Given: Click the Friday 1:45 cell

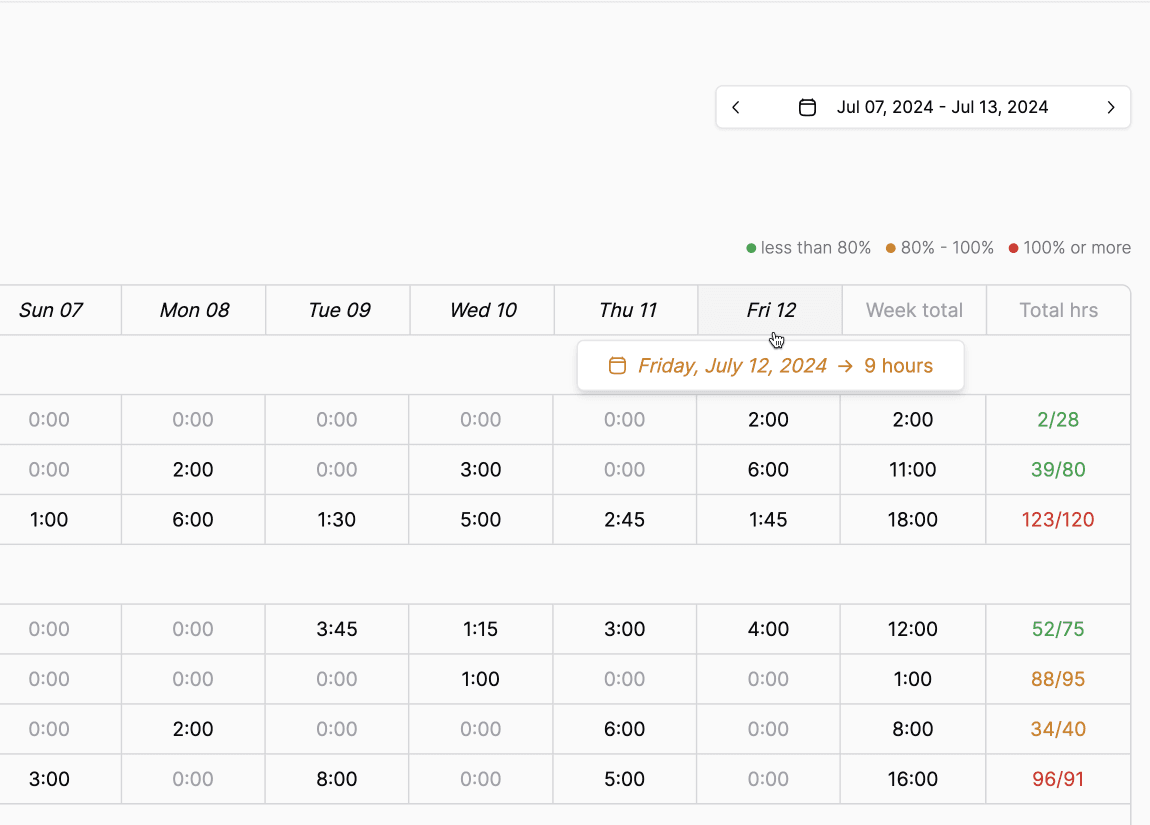Looking at the screenshot, I should pyautogui.click(x=768, y=519).
